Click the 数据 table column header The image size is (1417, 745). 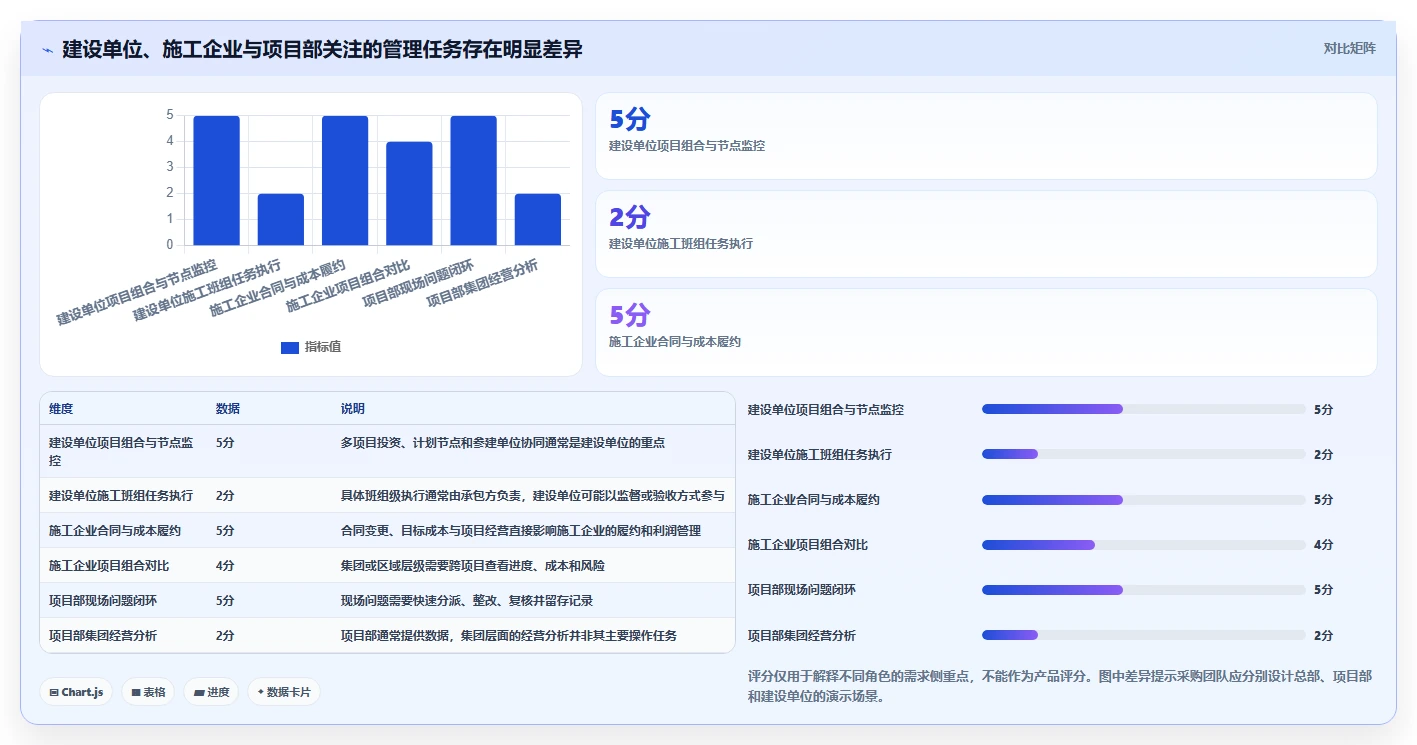pyautogui.click(x=228, y=409)
